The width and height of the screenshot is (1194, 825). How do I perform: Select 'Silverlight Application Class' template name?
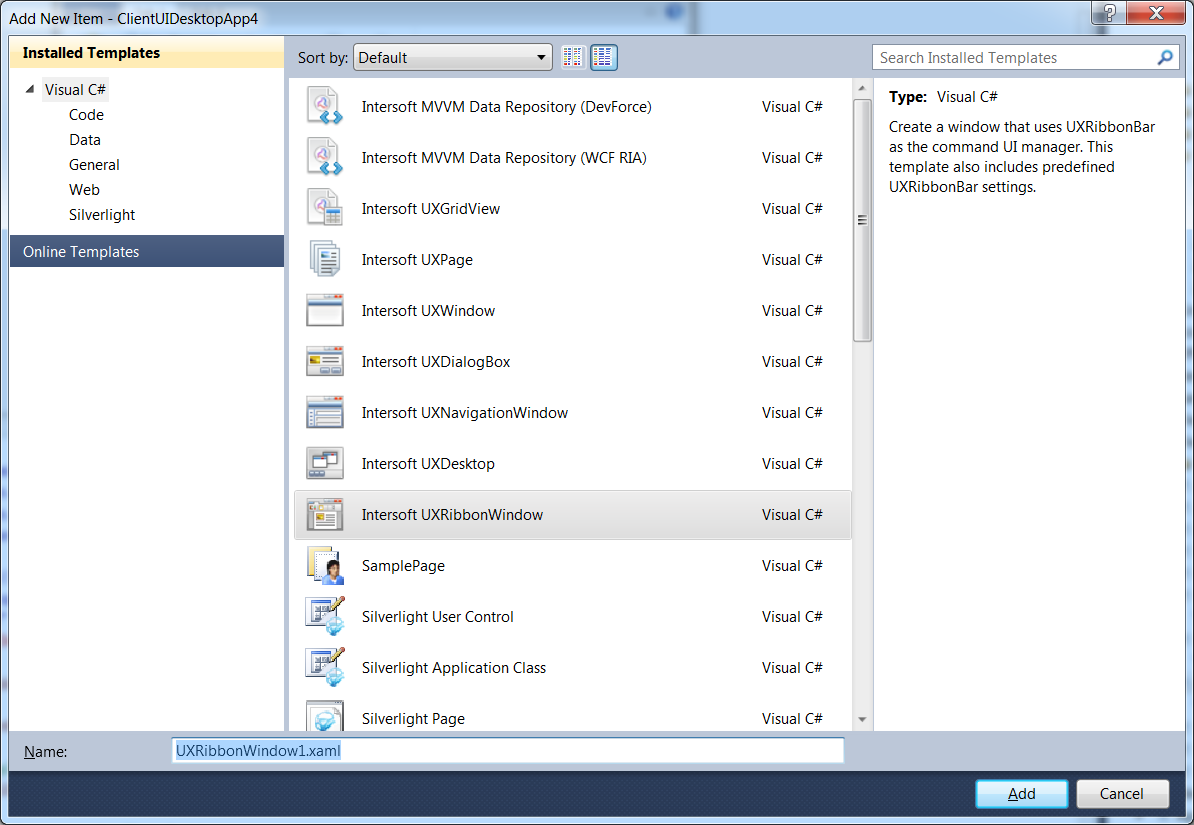click(454, 668)
